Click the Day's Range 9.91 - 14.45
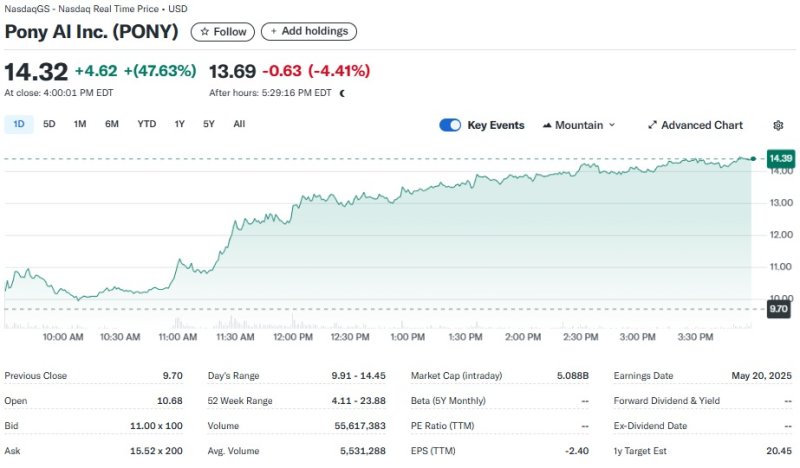Image resolution: width=800 pixels, height=468 pixels. (x=359, y=376)
